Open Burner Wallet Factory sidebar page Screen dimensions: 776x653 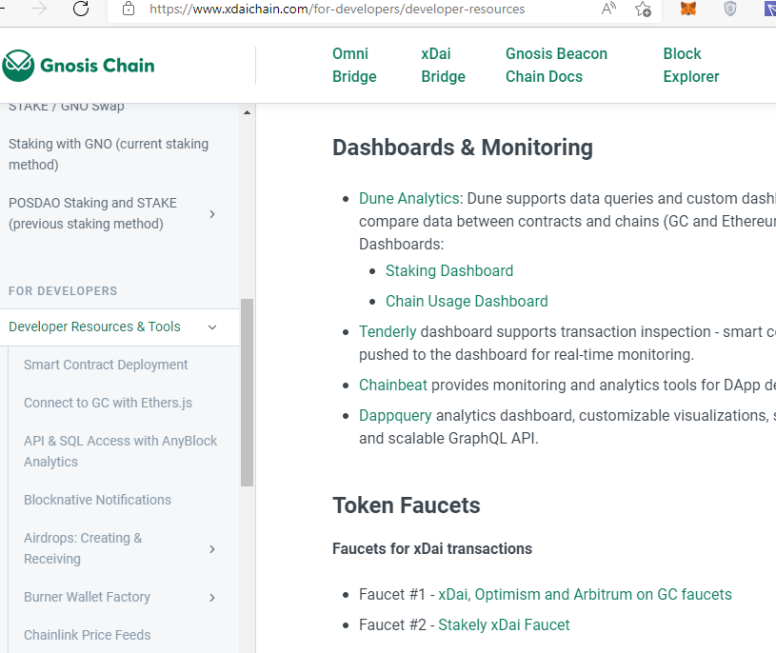(x=87, y=597)
